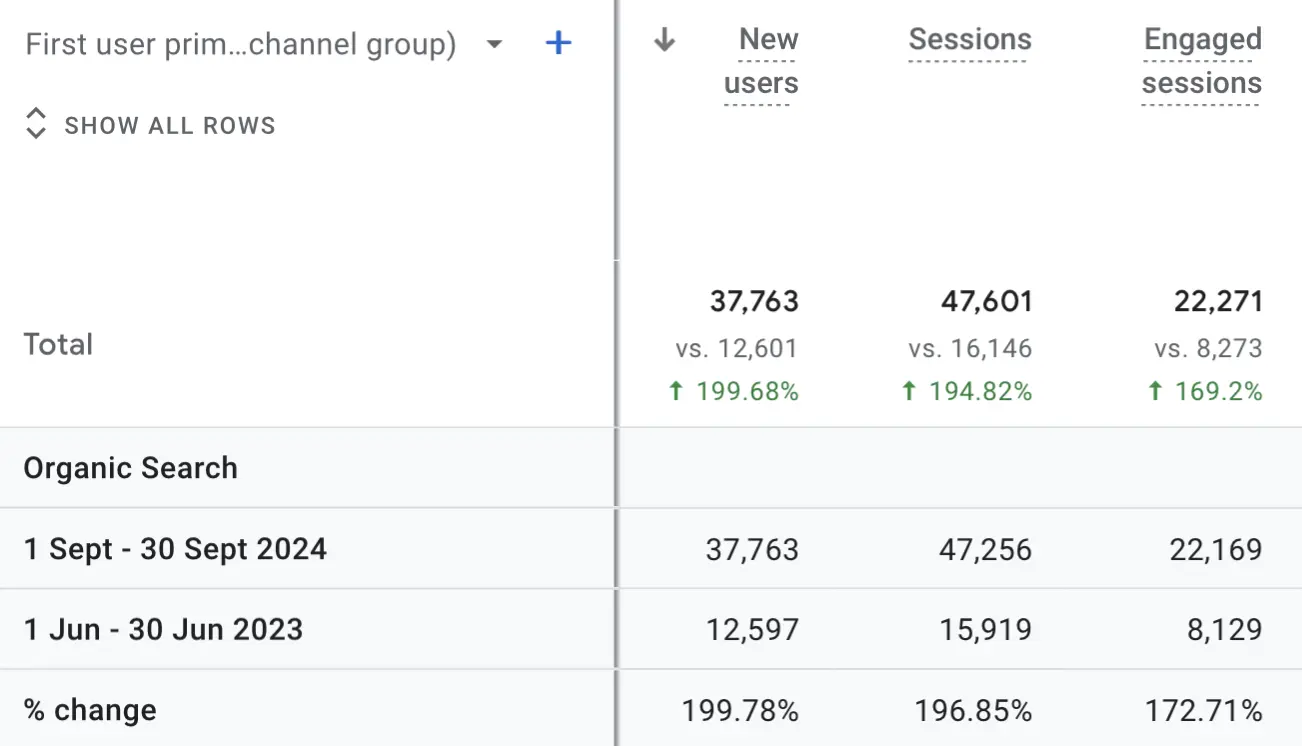Click the Total row label

pyautogui.click(x=58, y=345)
